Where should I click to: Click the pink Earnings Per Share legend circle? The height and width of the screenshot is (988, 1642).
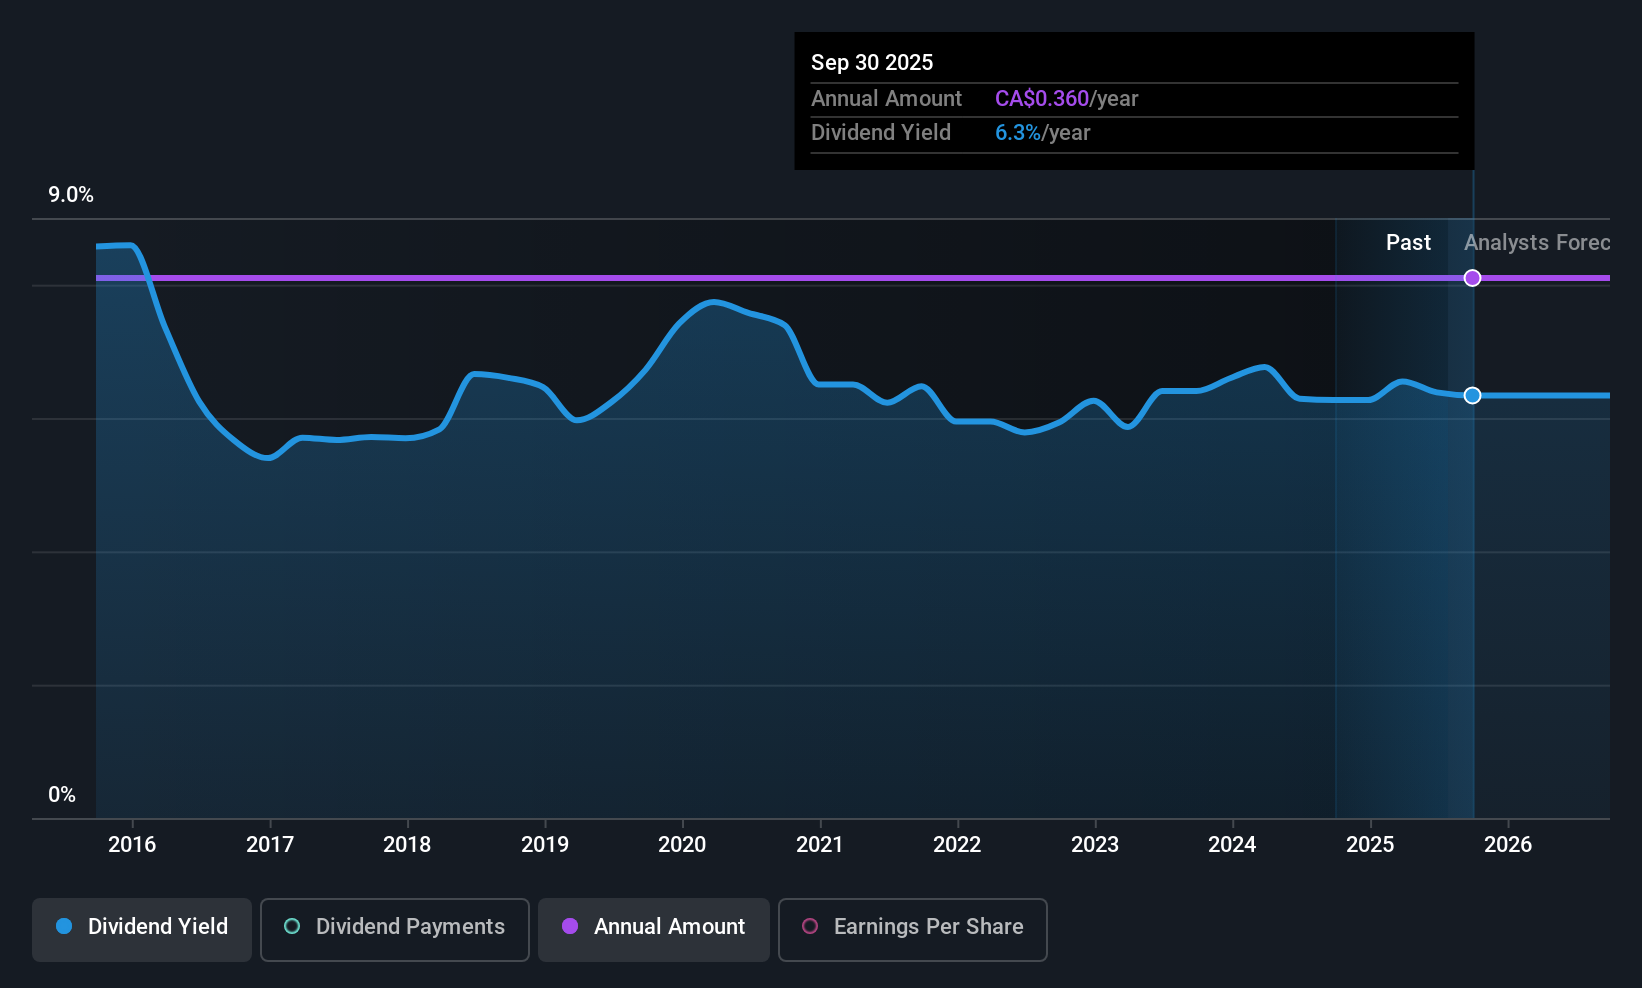pos(810,926)
